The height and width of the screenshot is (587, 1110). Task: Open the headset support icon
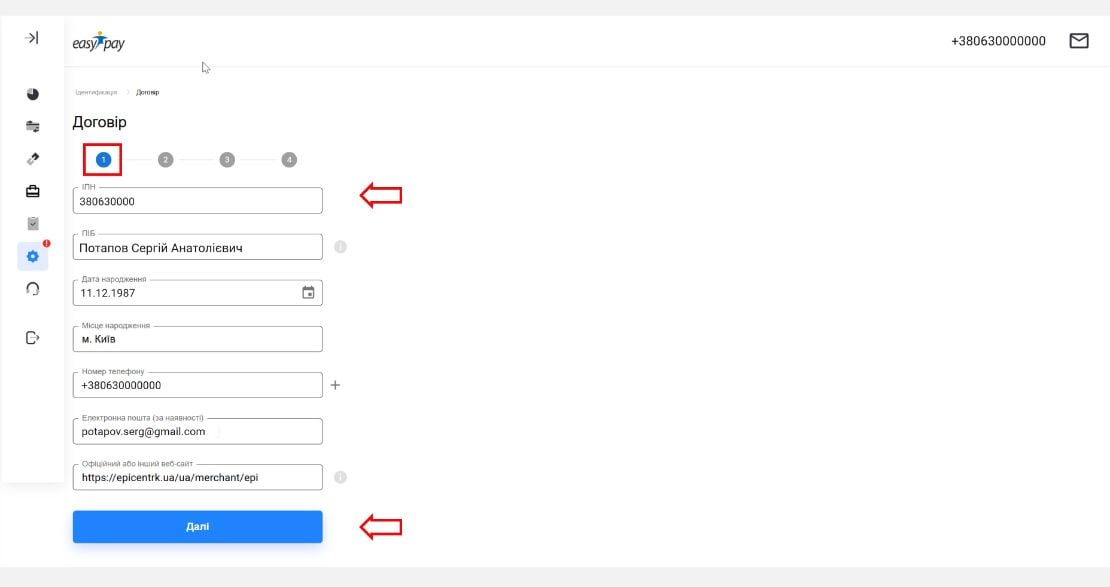(33, 289)
